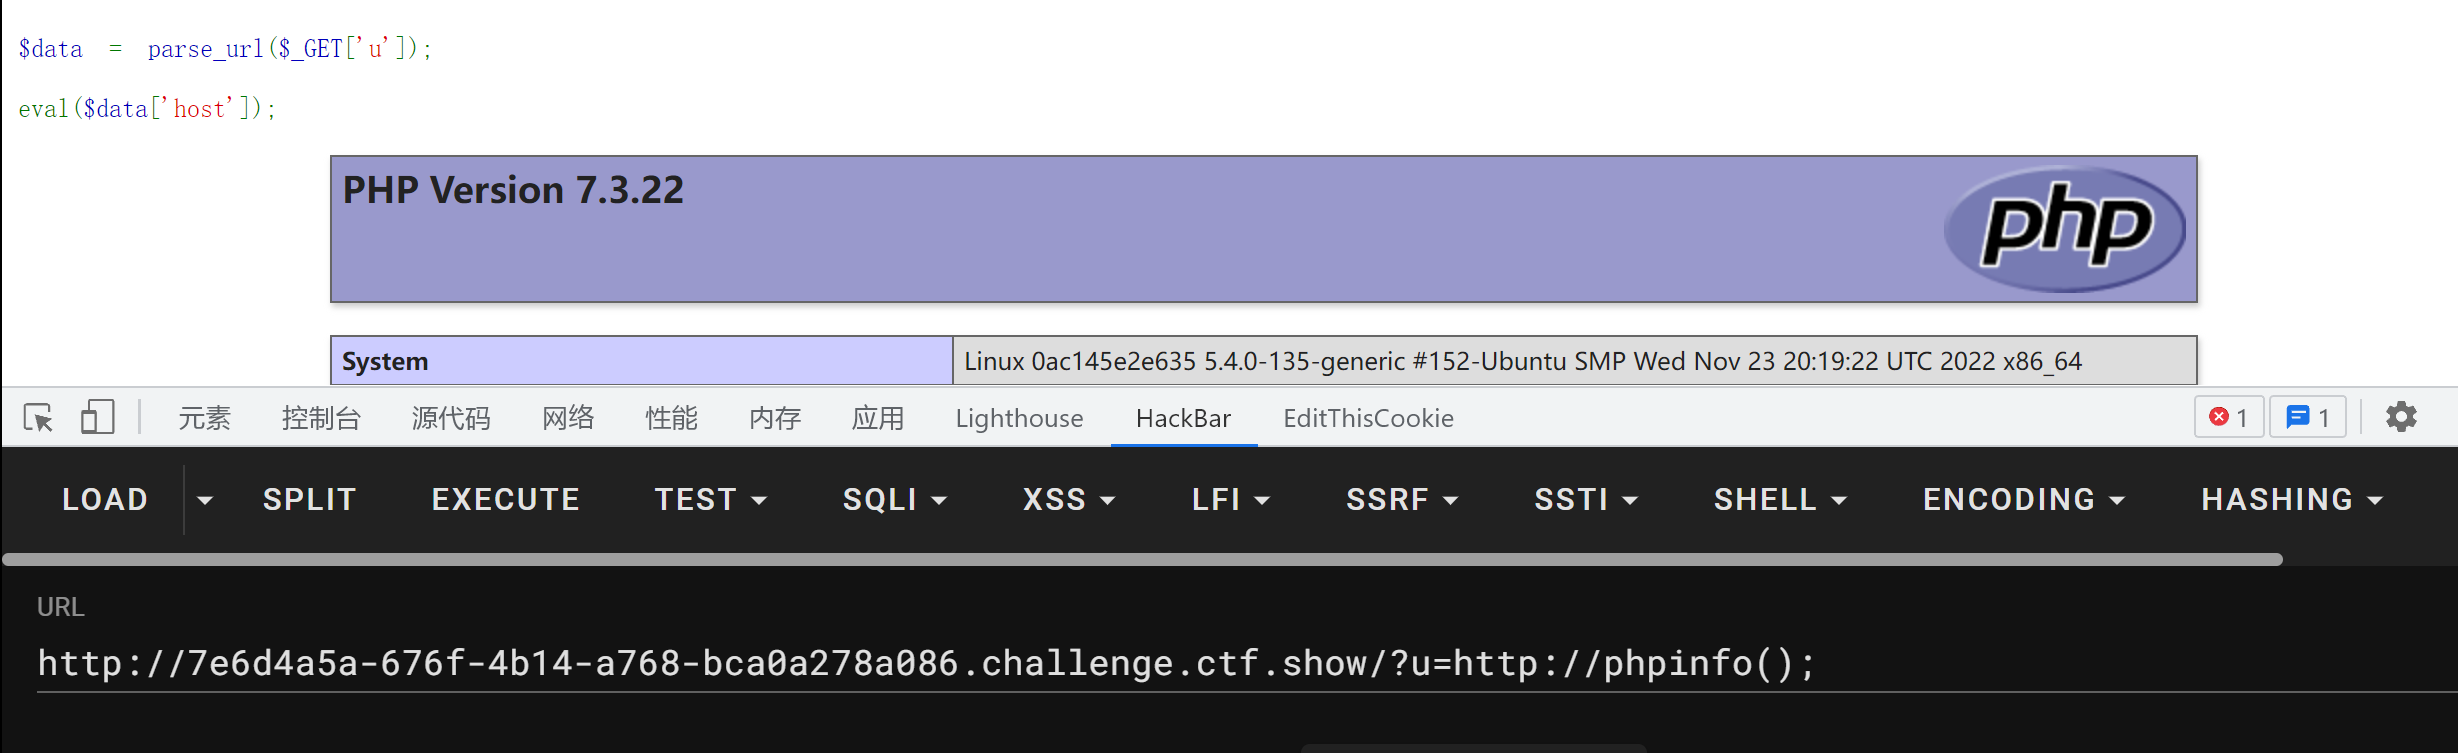This screenshot has width=2458, height=753.
Task: Open DevTools settings gear icon
Action: pyautogui.click(x=2401, y=417)
